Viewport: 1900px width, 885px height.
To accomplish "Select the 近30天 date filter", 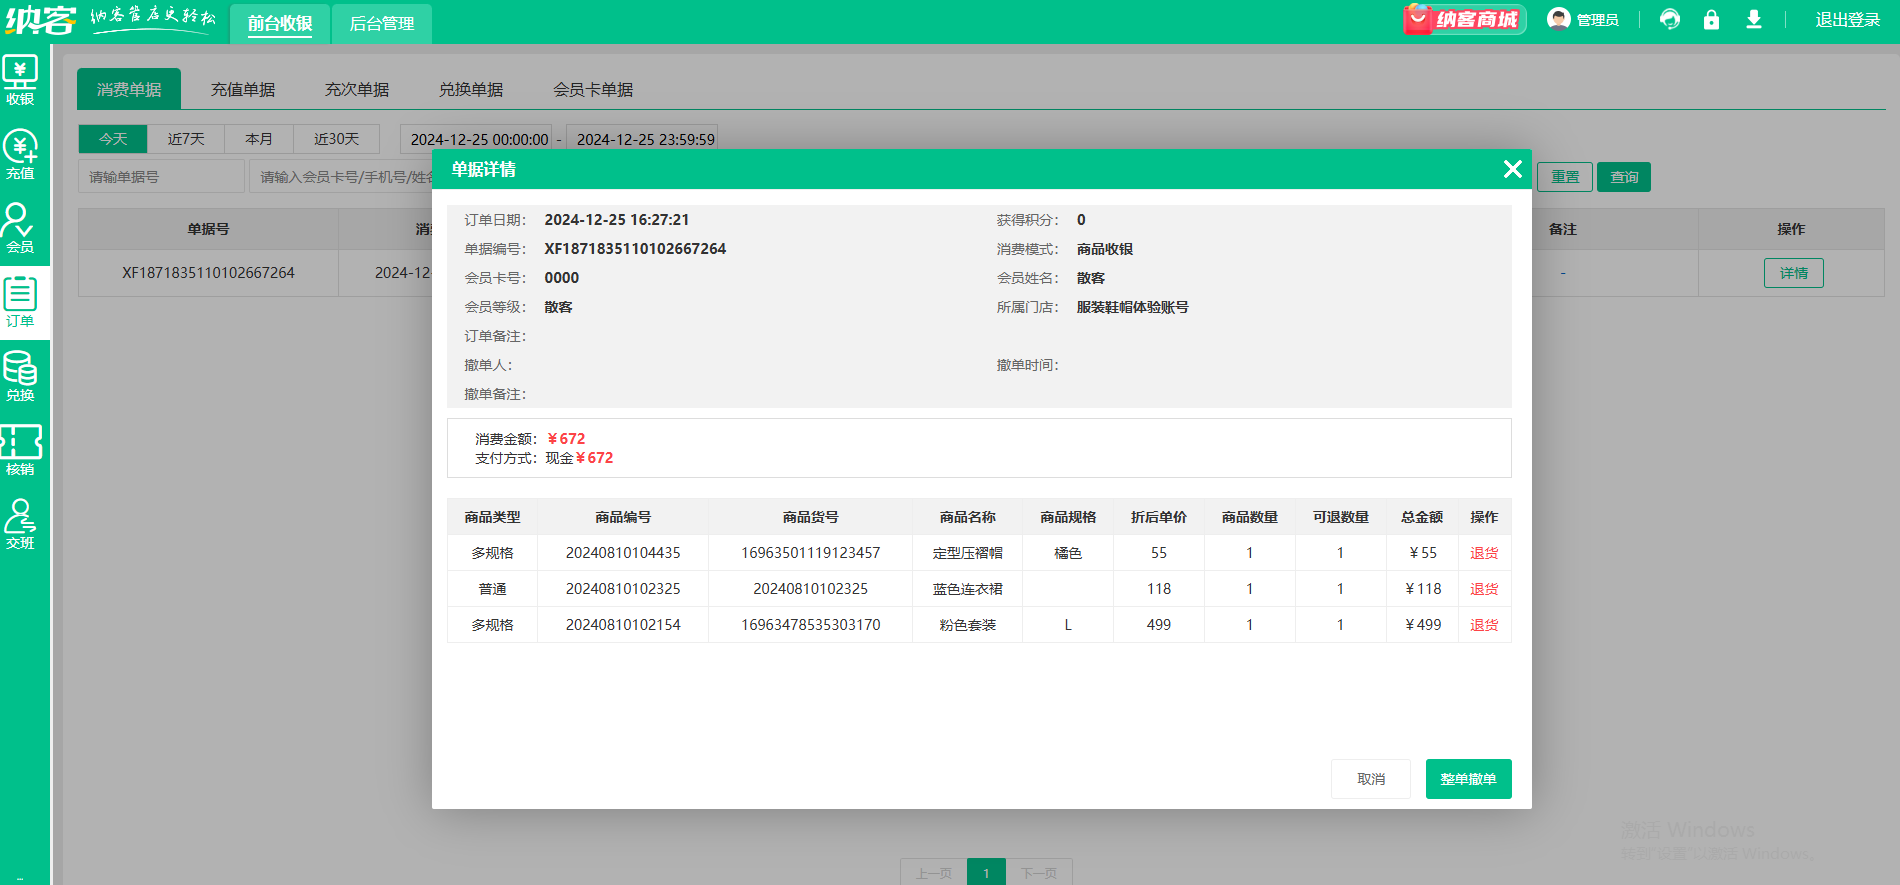I will click(336, 139).
